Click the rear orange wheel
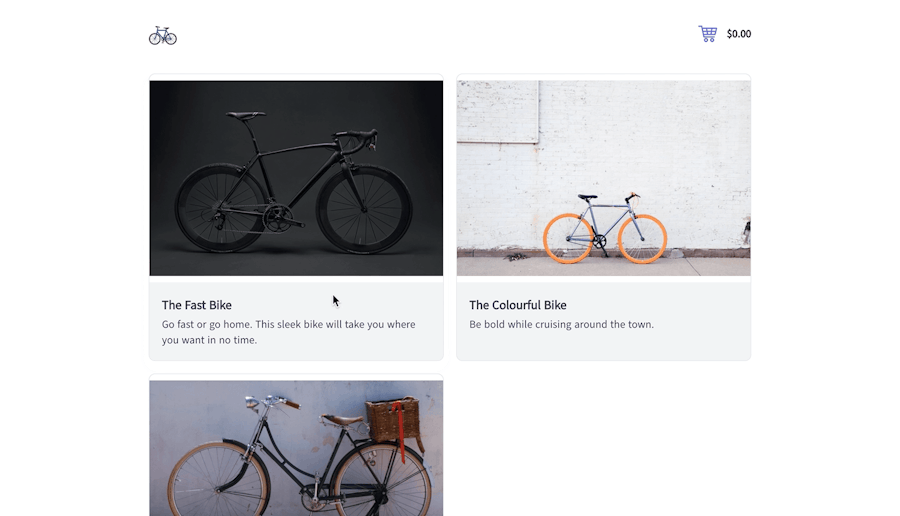Image resolution: width=900 pixels, height=516 pixels. click(568, 239)
